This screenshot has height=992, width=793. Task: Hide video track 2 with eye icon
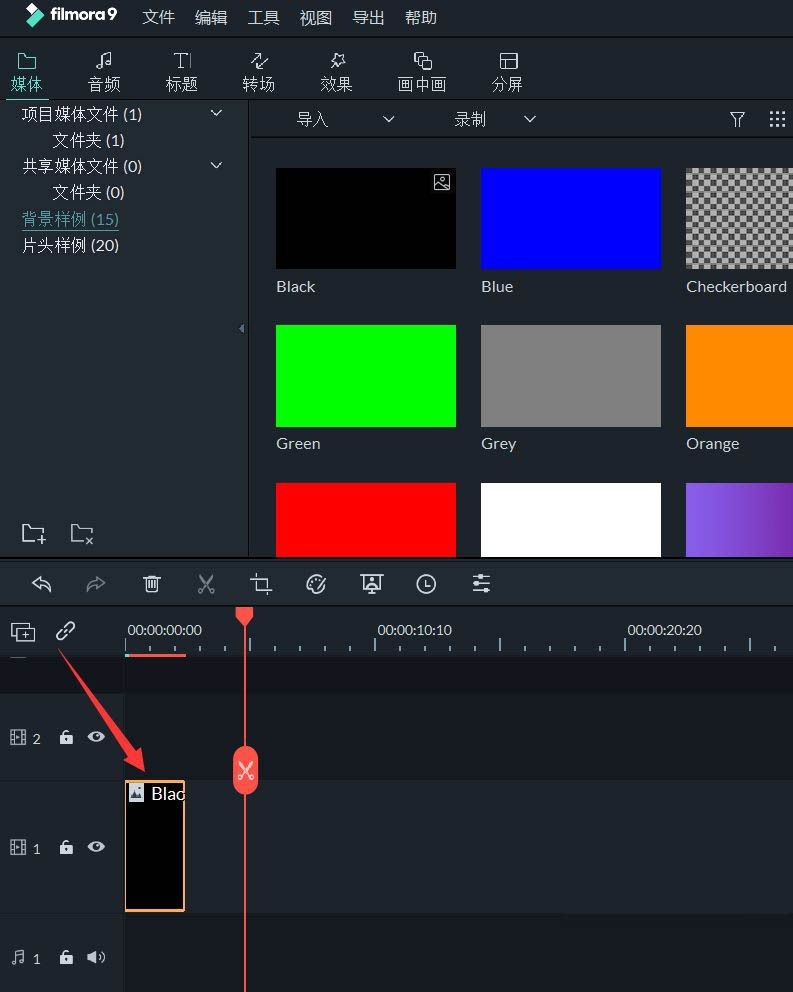tap(96, 737)
